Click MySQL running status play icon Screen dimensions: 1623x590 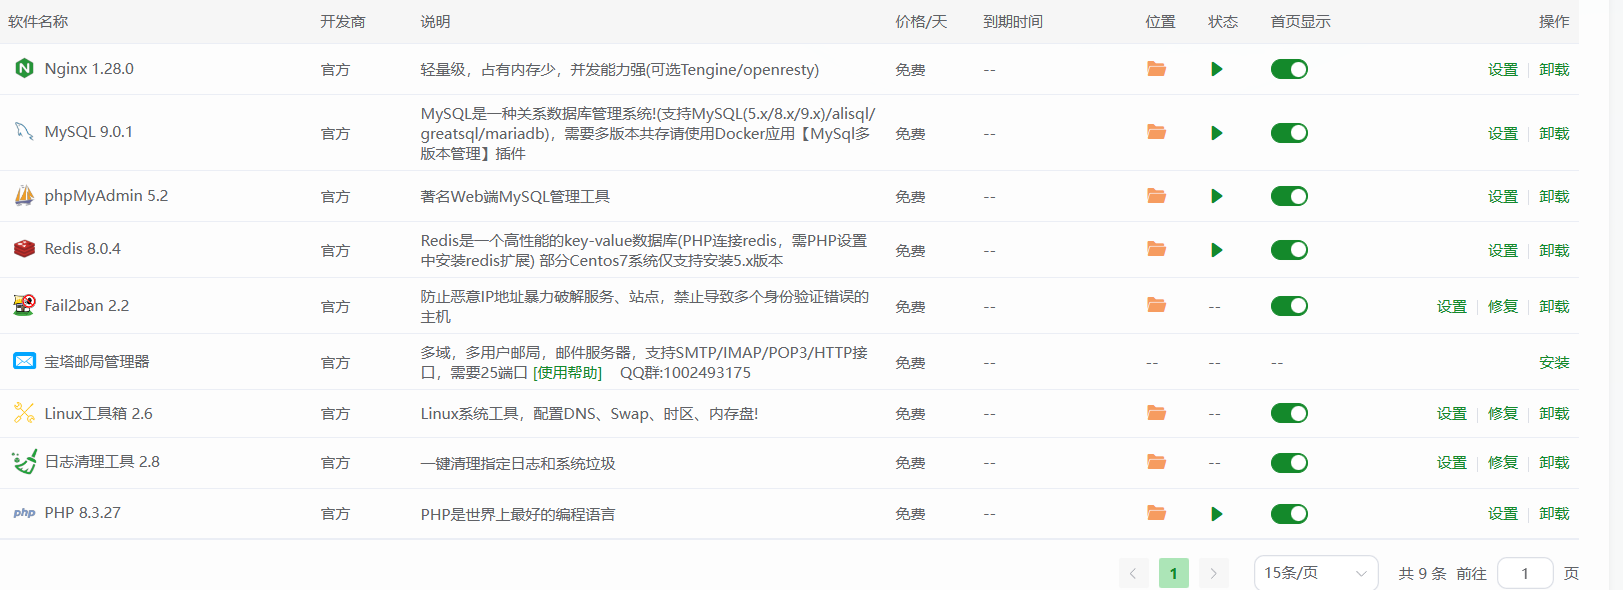click(1217, 133)
